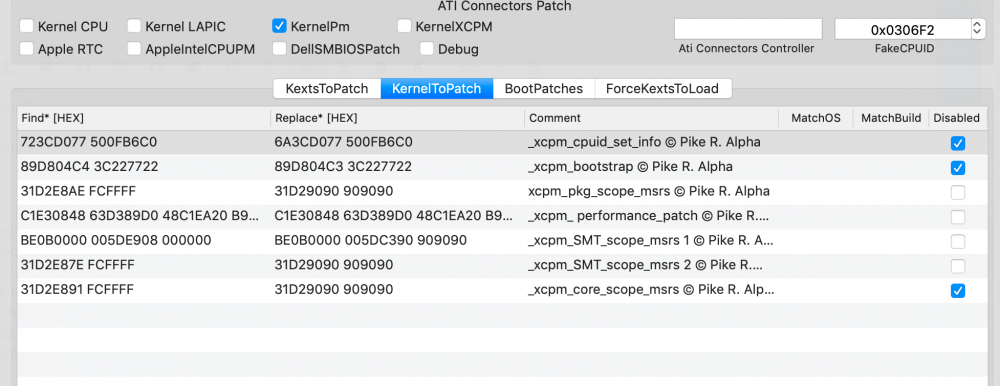Uncheck Disabled for _xcpm_cpuid_set_info patch
This screenshot has width=1000, height=386.
coord(957,144)
